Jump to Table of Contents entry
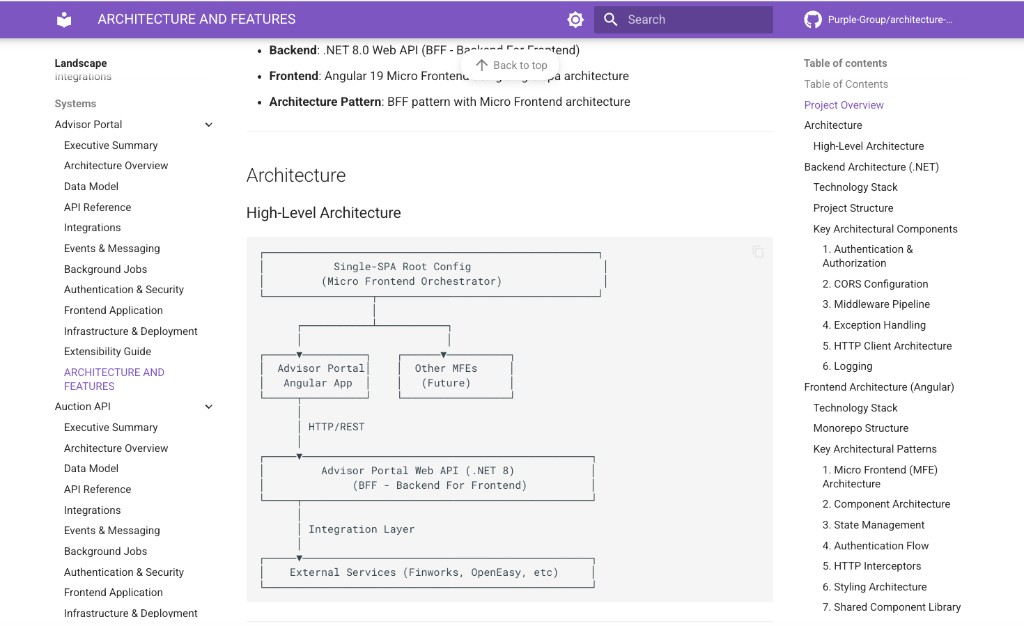 tap(846, 84)
